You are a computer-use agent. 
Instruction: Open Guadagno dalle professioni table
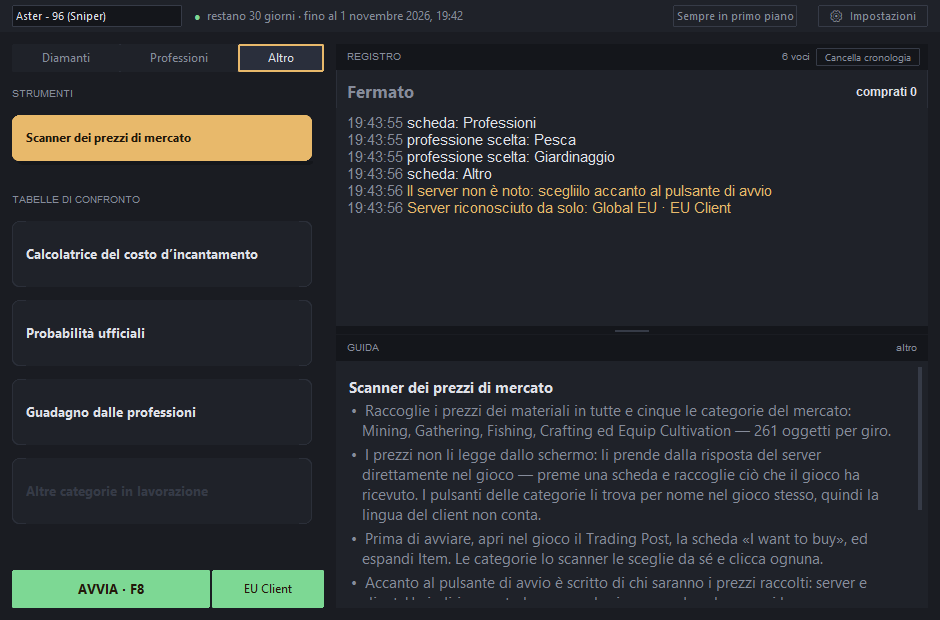tap(162, 413)
